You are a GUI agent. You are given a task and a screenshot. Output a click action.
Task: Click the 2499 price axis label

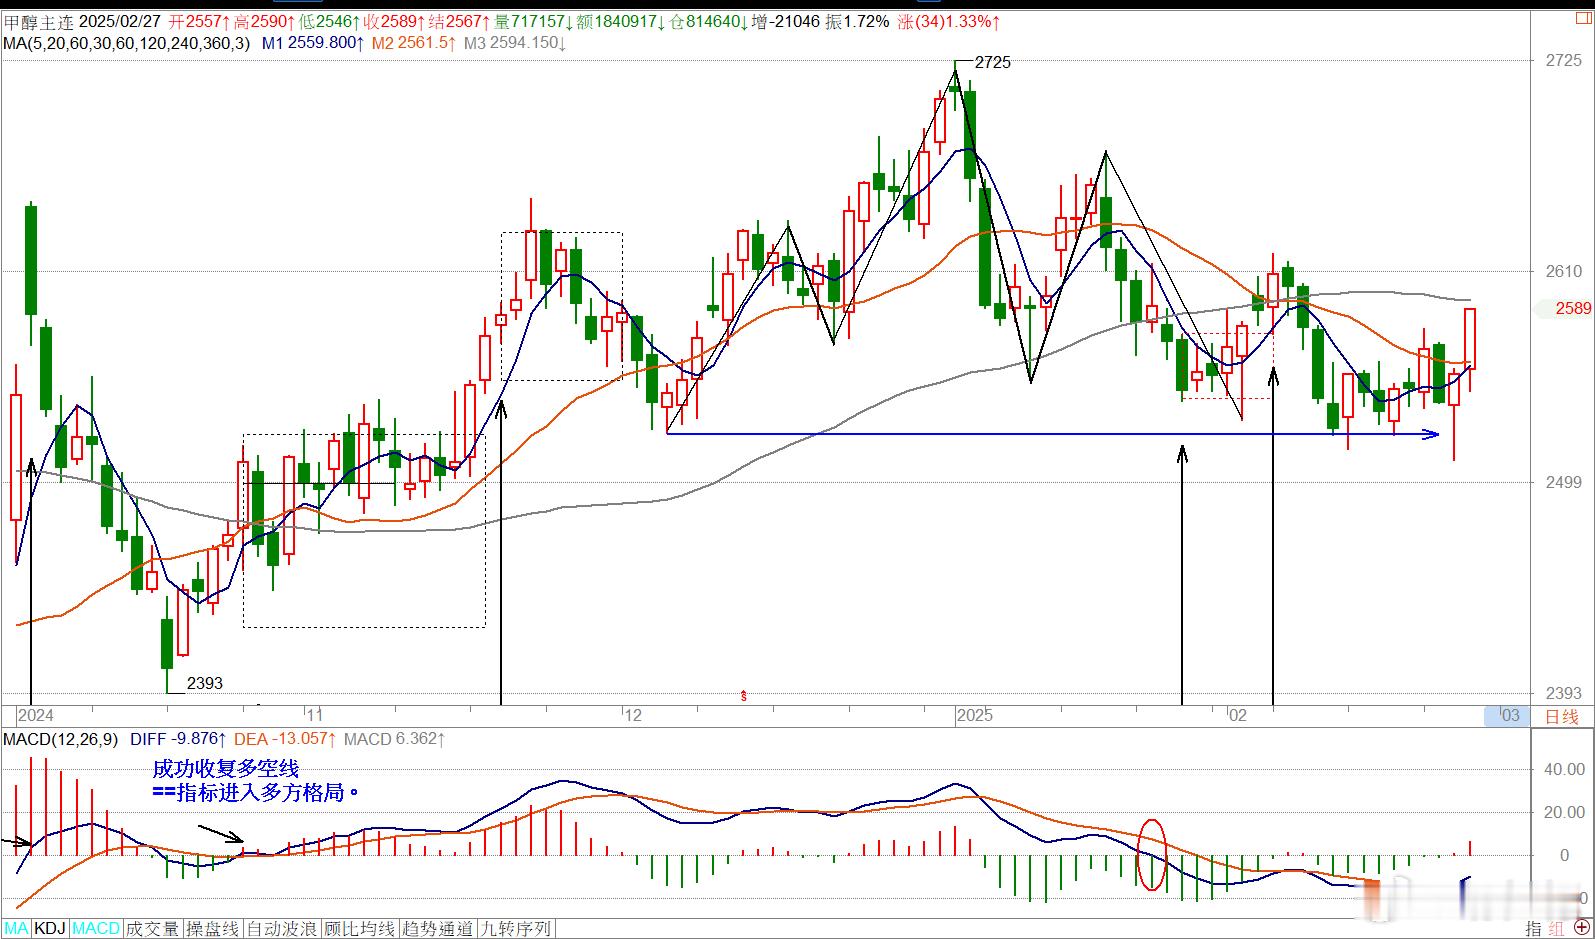(x=1564, y=483)
